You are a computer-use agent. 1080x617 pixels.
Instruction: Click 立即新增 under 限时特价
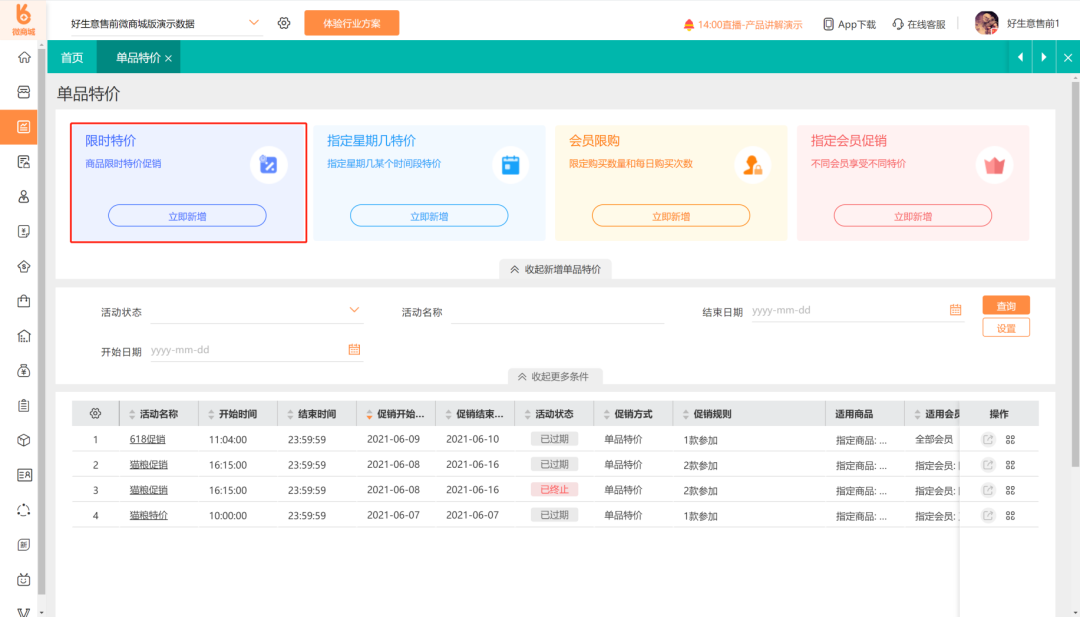pyautogui.click(x=187, y=216)
